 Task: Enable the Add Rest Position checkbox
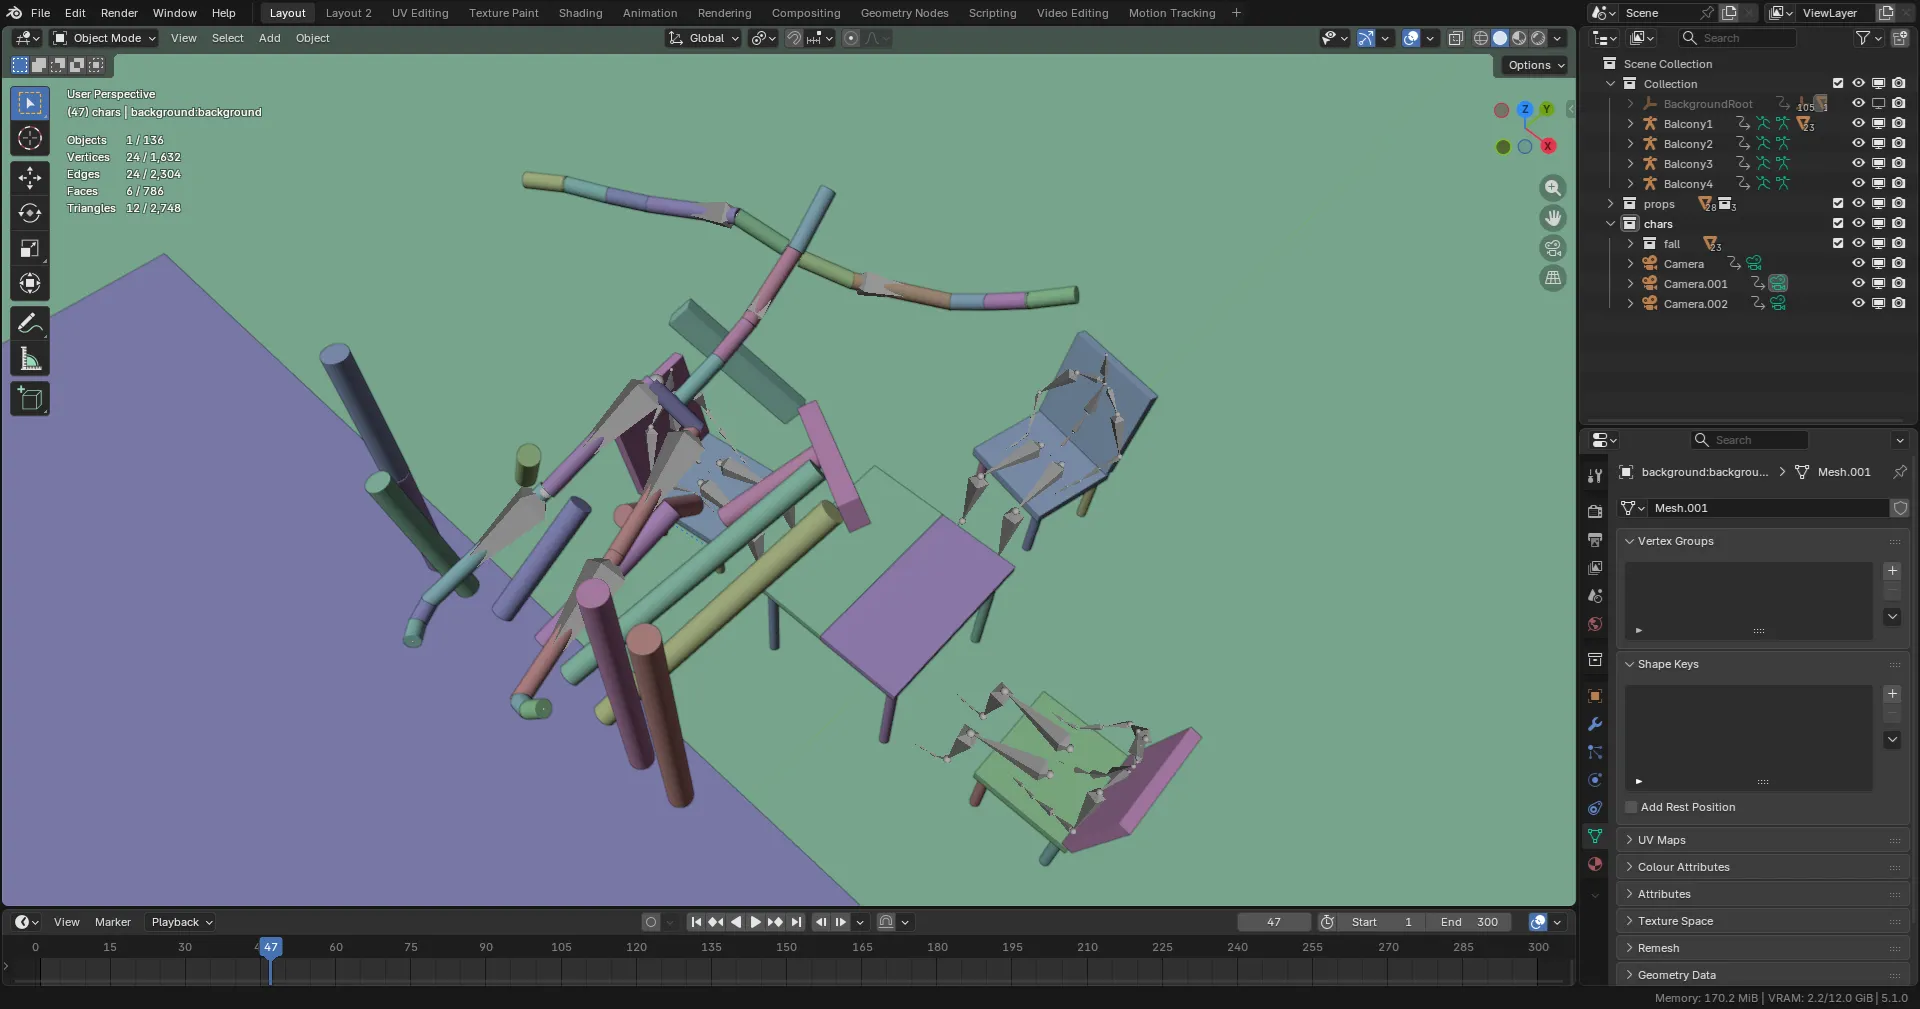pos(1632,807)
